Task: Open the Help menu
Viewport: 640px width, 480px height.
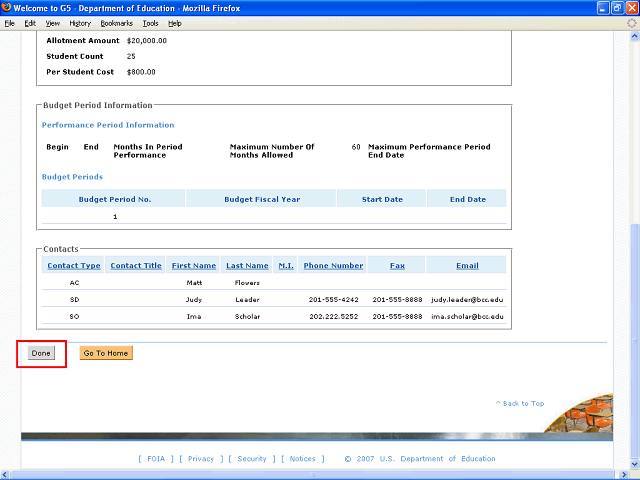Action: [175, 23]
